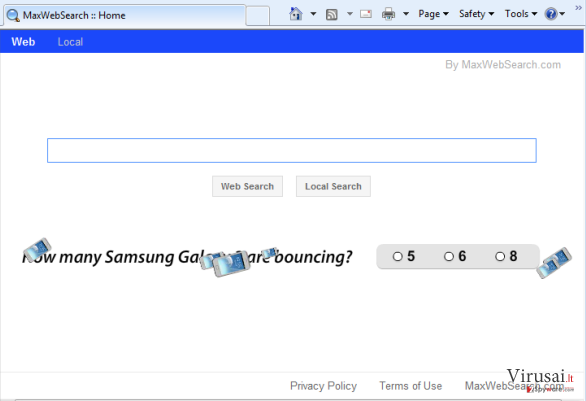The width and height of the screenshot is (586, 401).
Task: Switch to the Web tab
Action: 23,42
